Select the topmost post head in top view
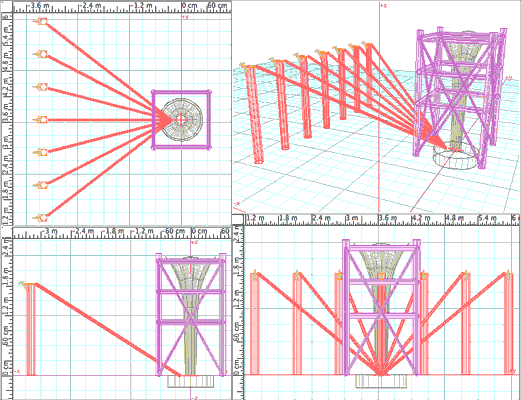This screenshot has height=400, width=521. (41, 21)
